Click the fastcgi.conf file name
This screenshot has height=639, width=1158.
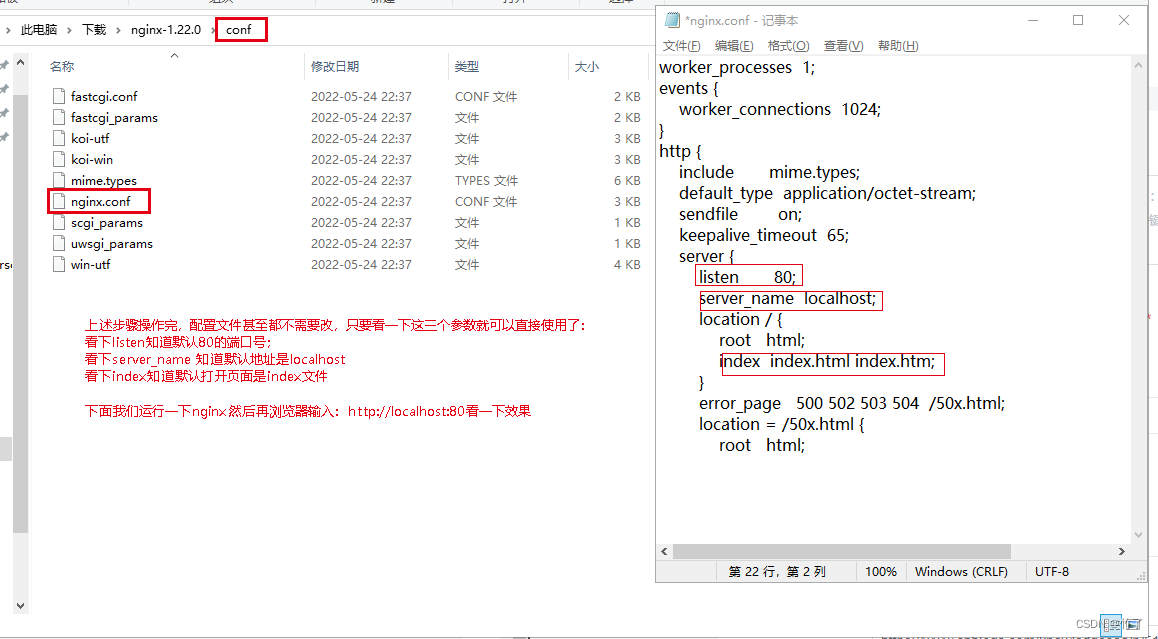click(x=104, y=96)
